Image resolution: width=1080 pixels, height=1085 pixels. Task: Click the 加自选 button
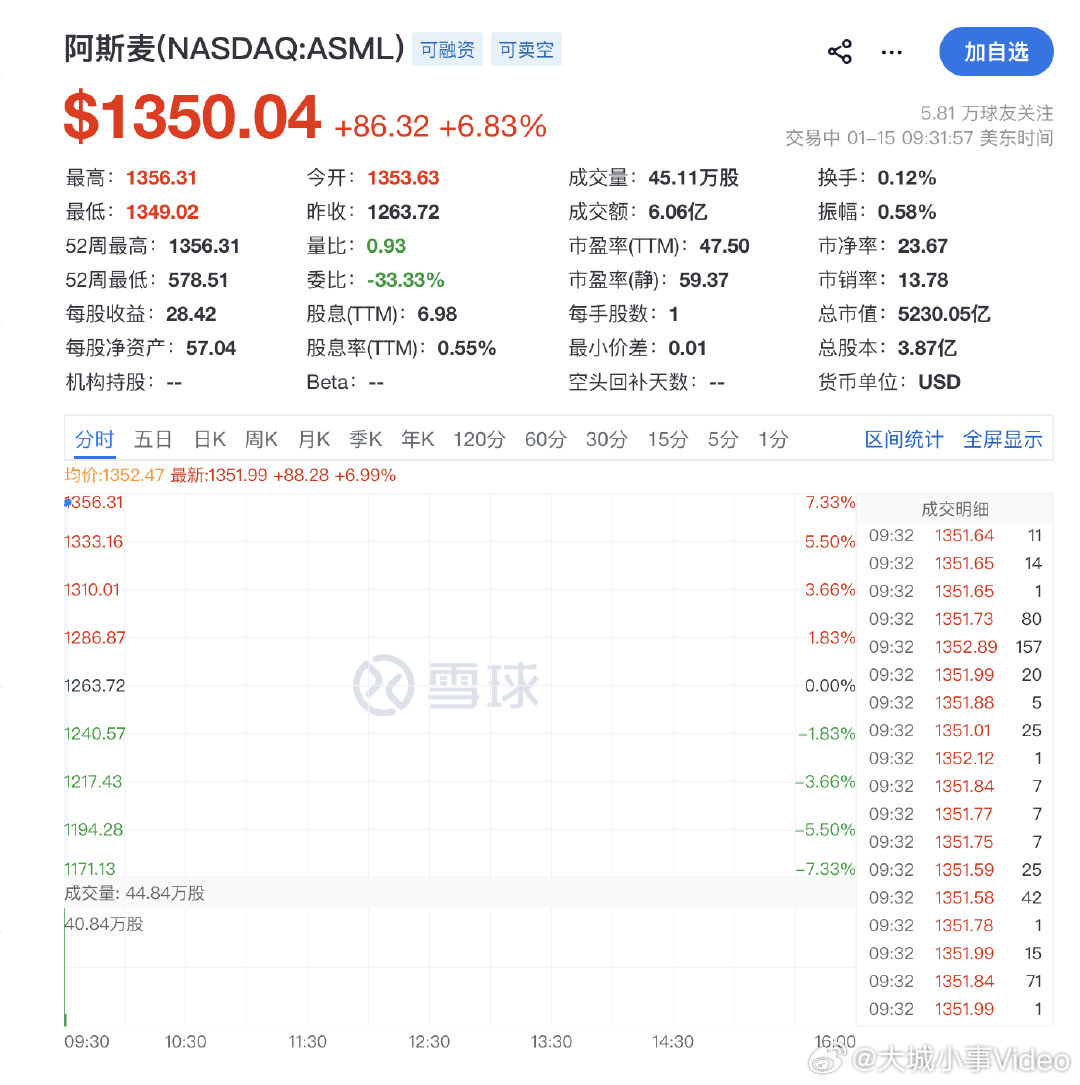(x=996, y=52)
